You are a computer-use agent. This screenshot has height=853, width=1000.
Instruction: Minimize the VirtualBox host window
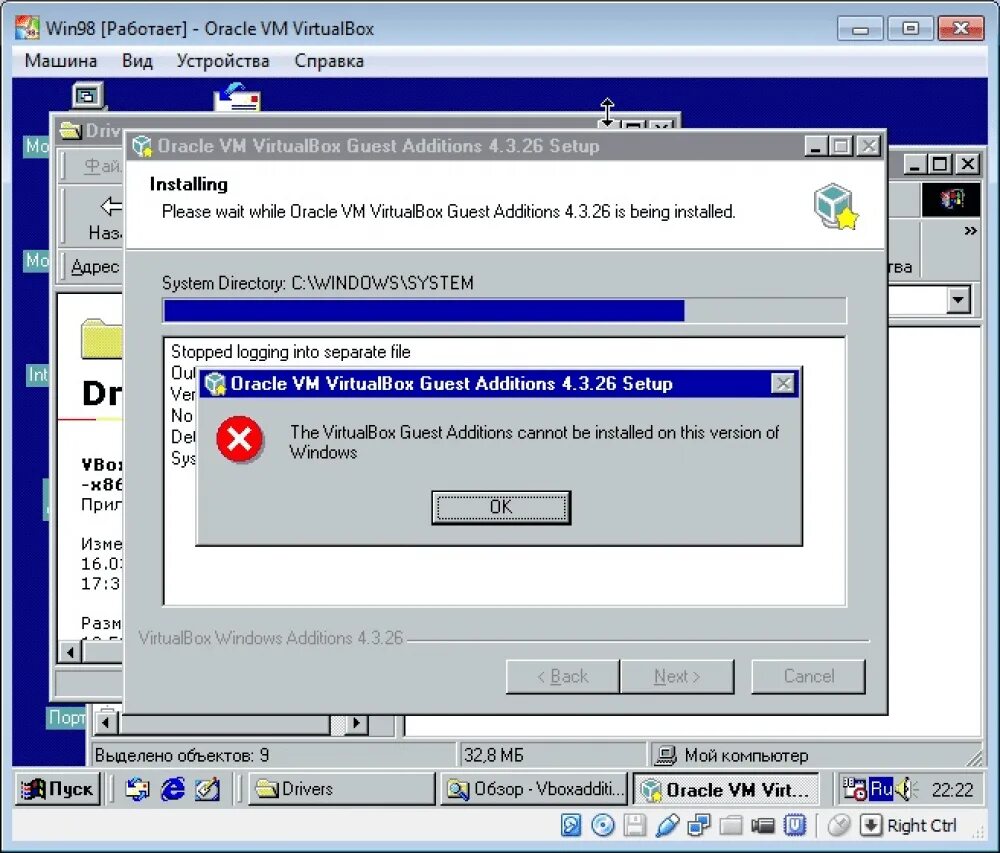pyautogui.click(x=860, y=29)
